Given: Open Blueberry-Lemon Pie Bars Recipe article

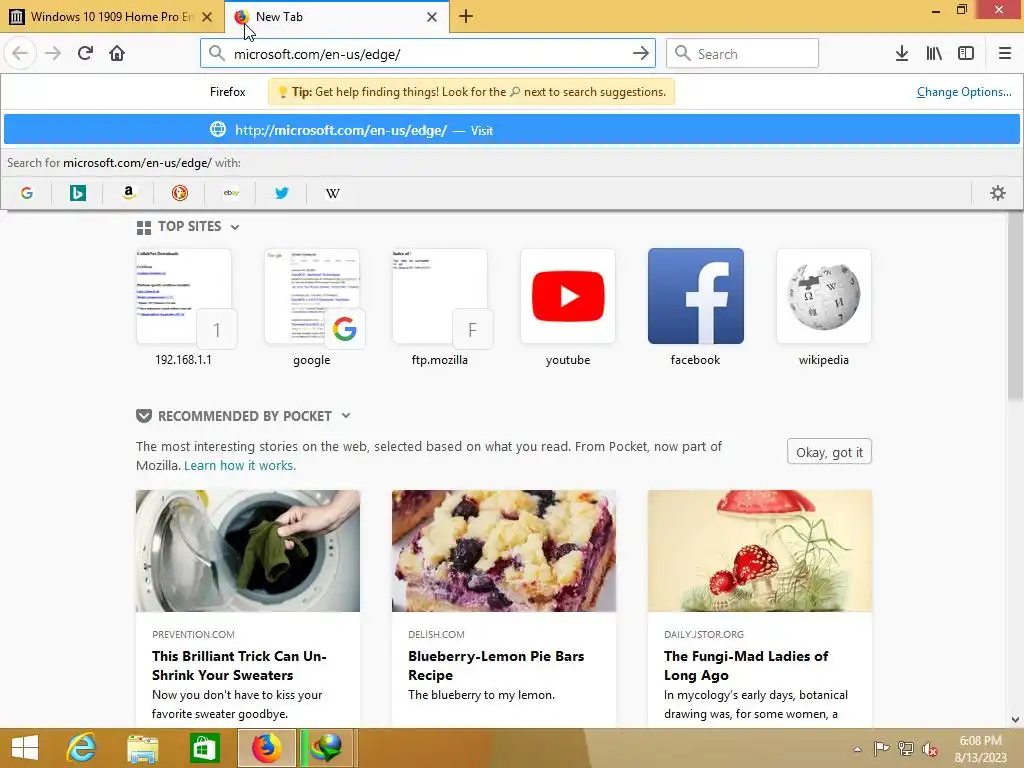Looking at the screenshot, I should coord(496,665).
